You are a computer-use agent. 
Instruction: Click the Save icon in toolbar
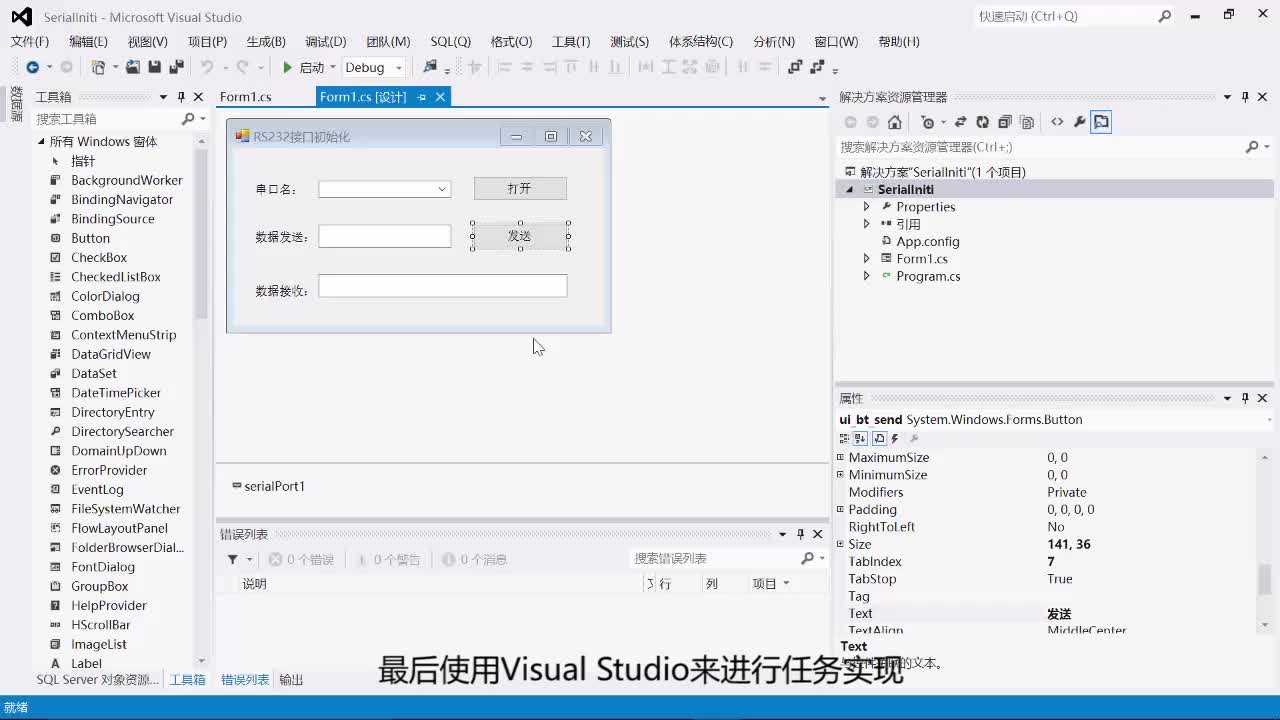[x=154, y=67]
